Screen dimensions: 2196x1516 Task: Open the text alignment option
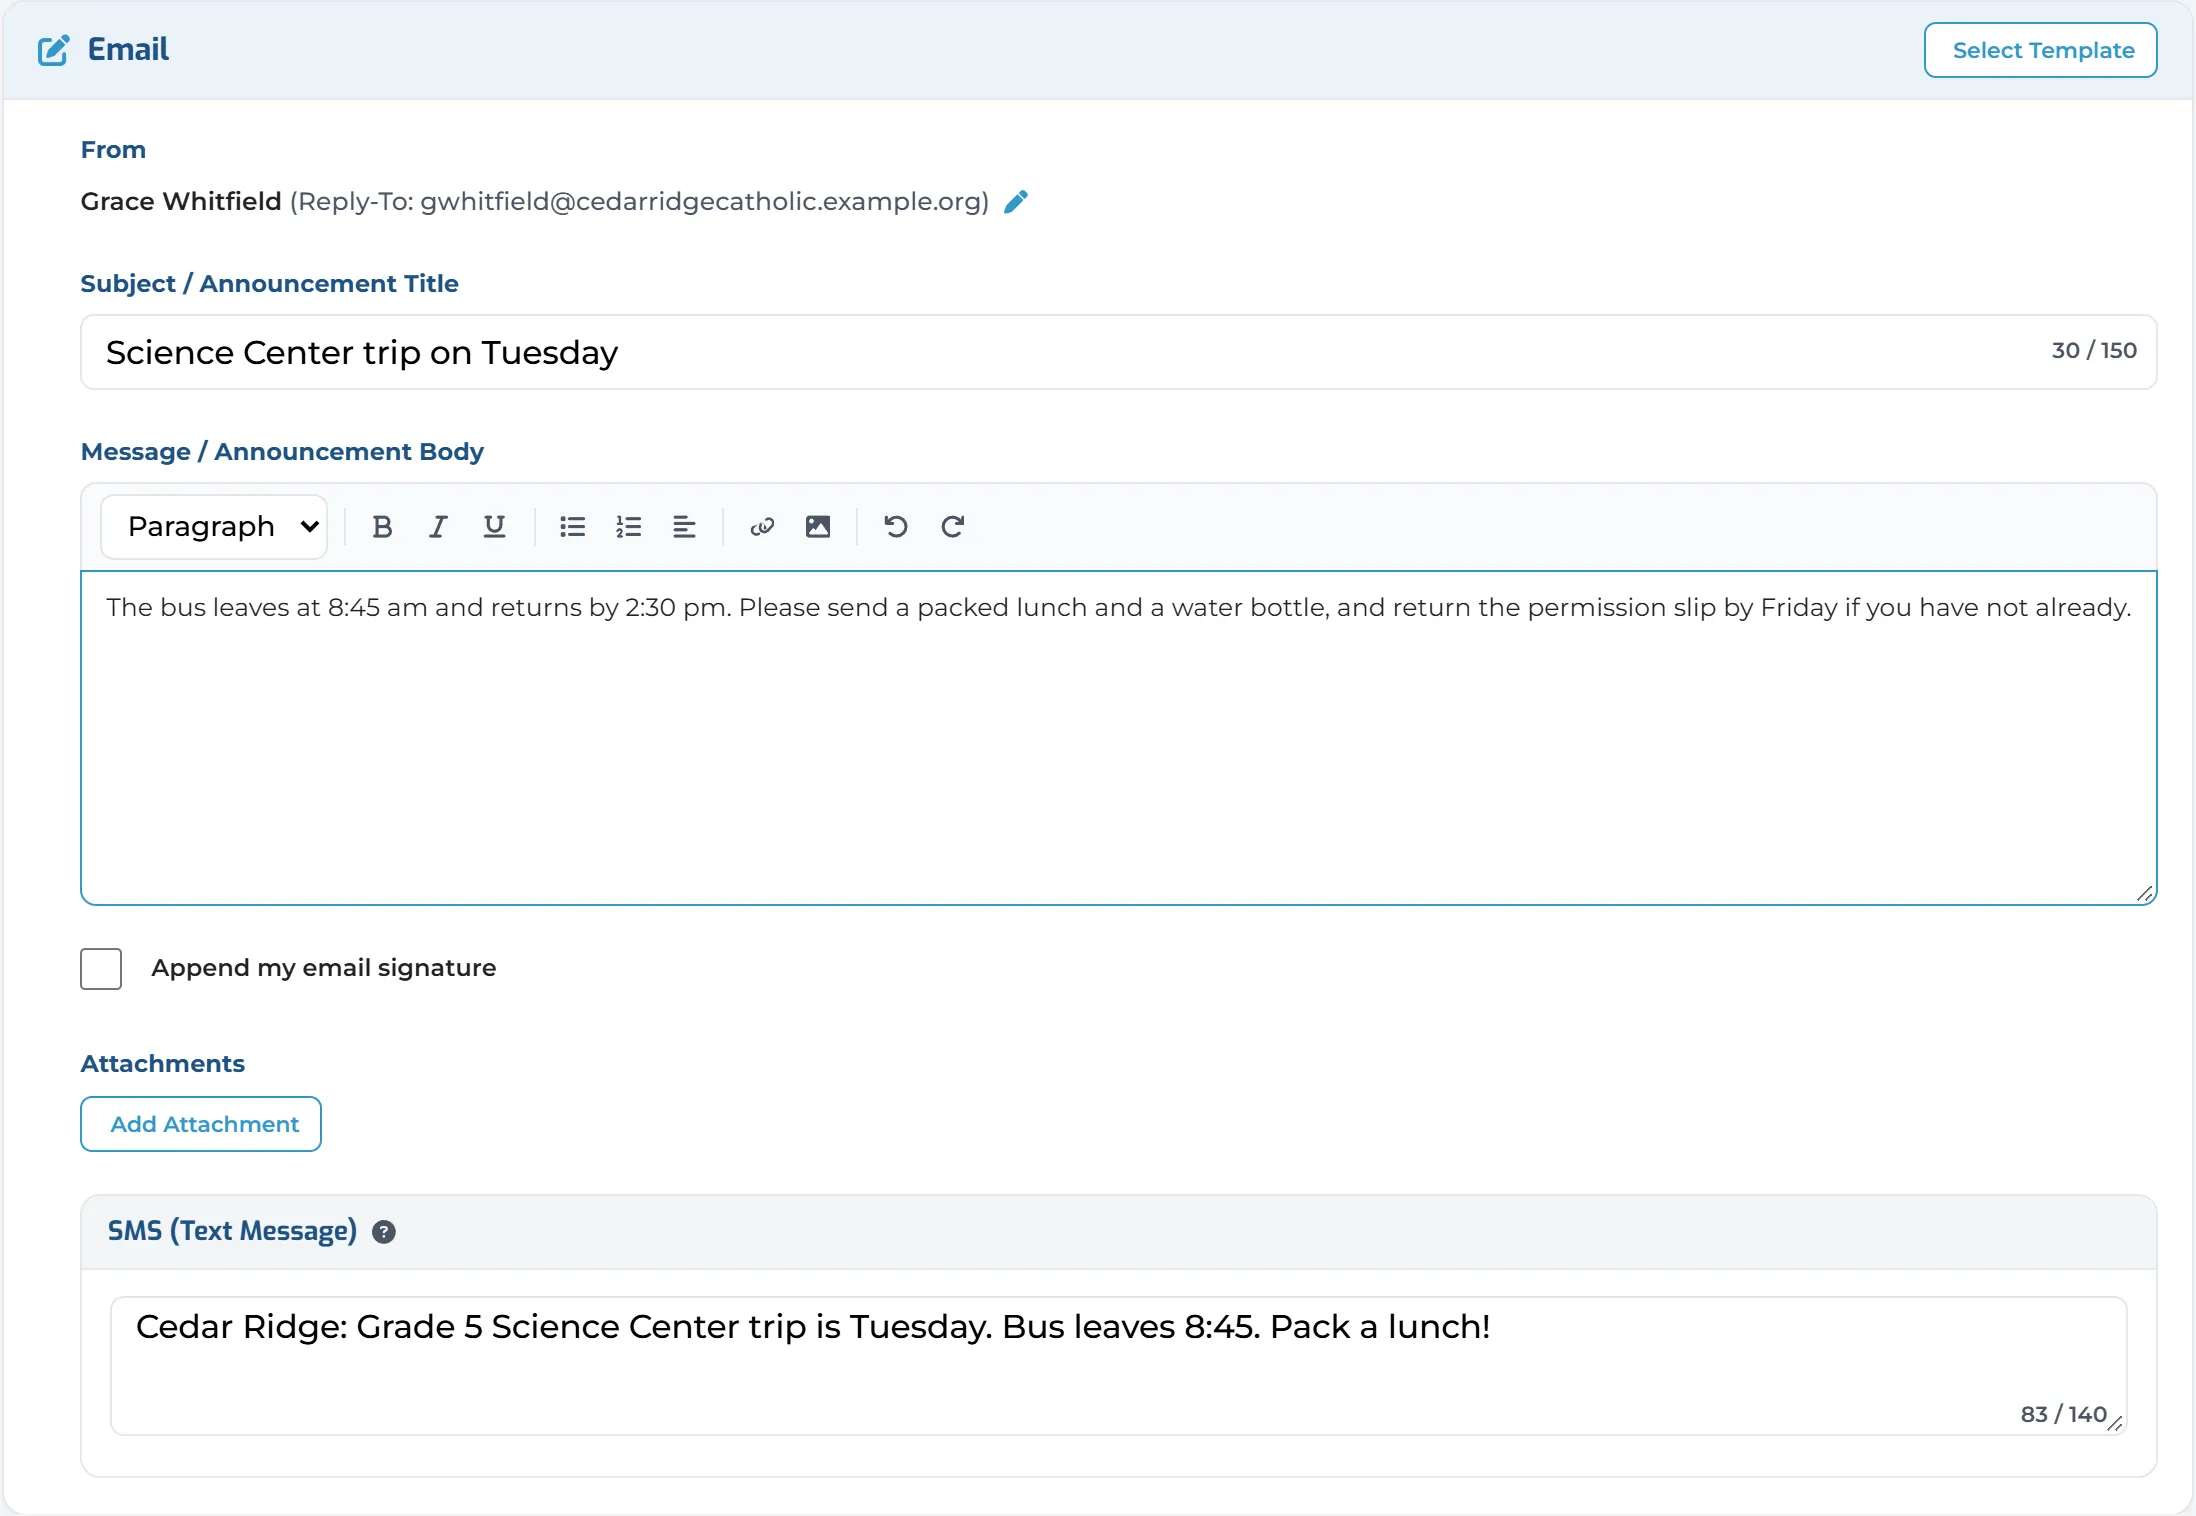pos(684,527)
